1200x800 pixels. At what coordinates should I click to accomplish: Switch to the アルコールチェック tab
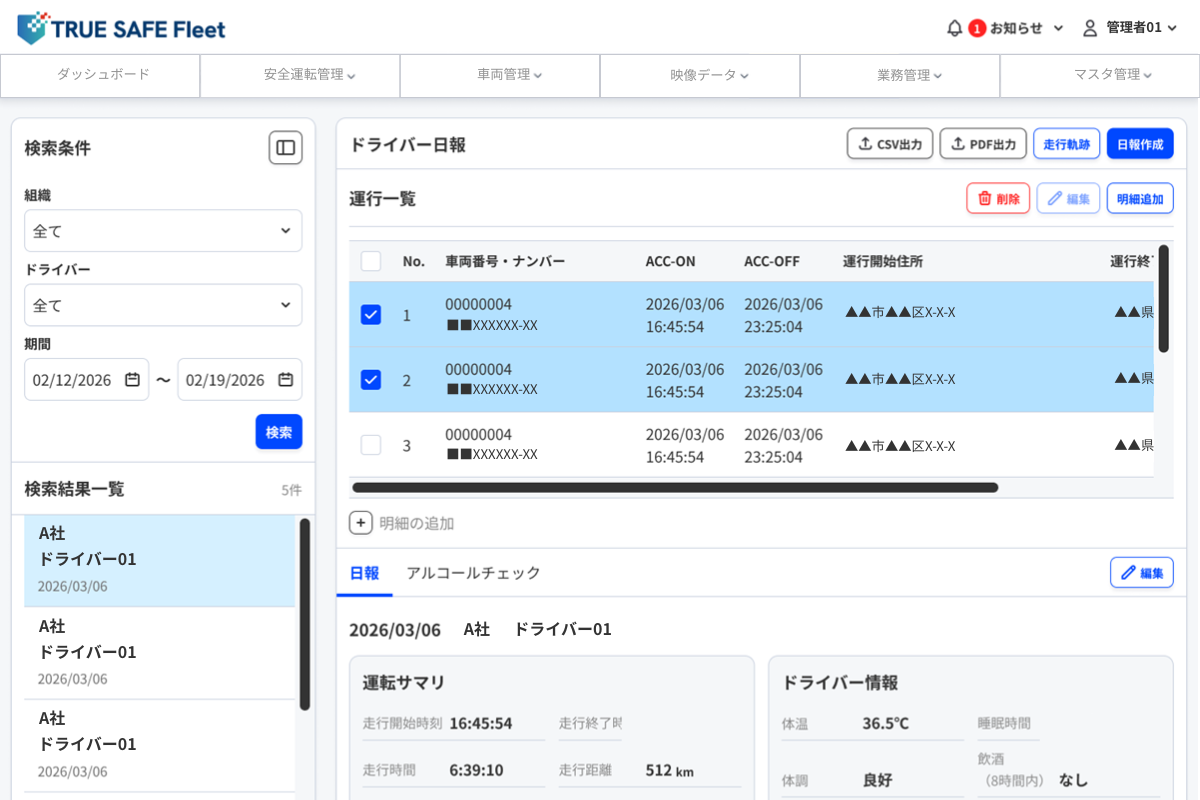pyautogui.click(x=473, y=573)
